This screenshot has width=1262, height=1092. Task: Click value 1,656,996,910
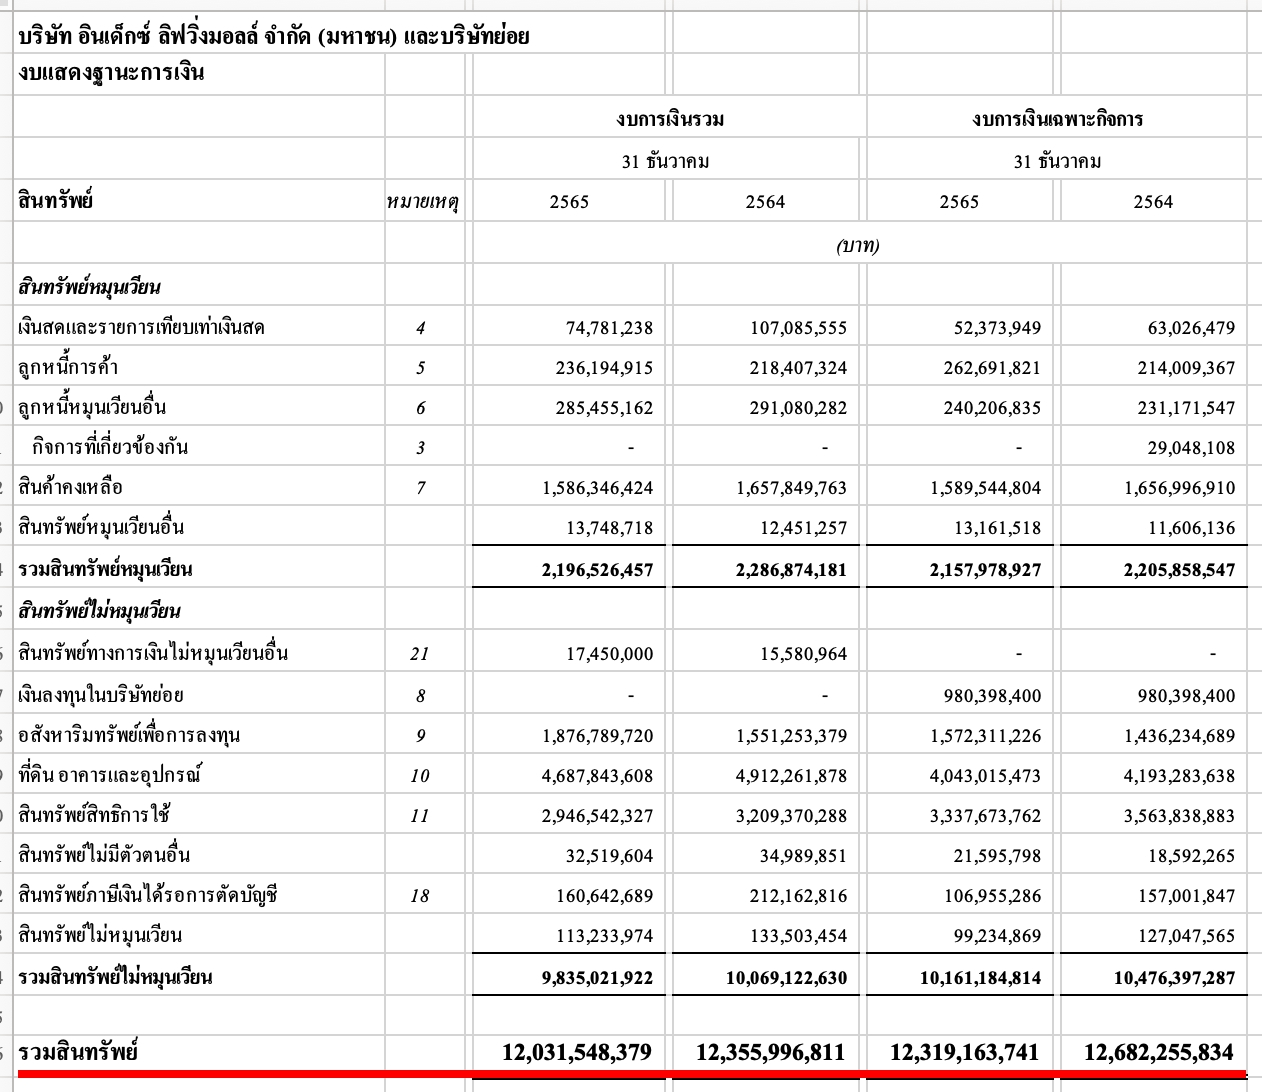point(1180,488)
